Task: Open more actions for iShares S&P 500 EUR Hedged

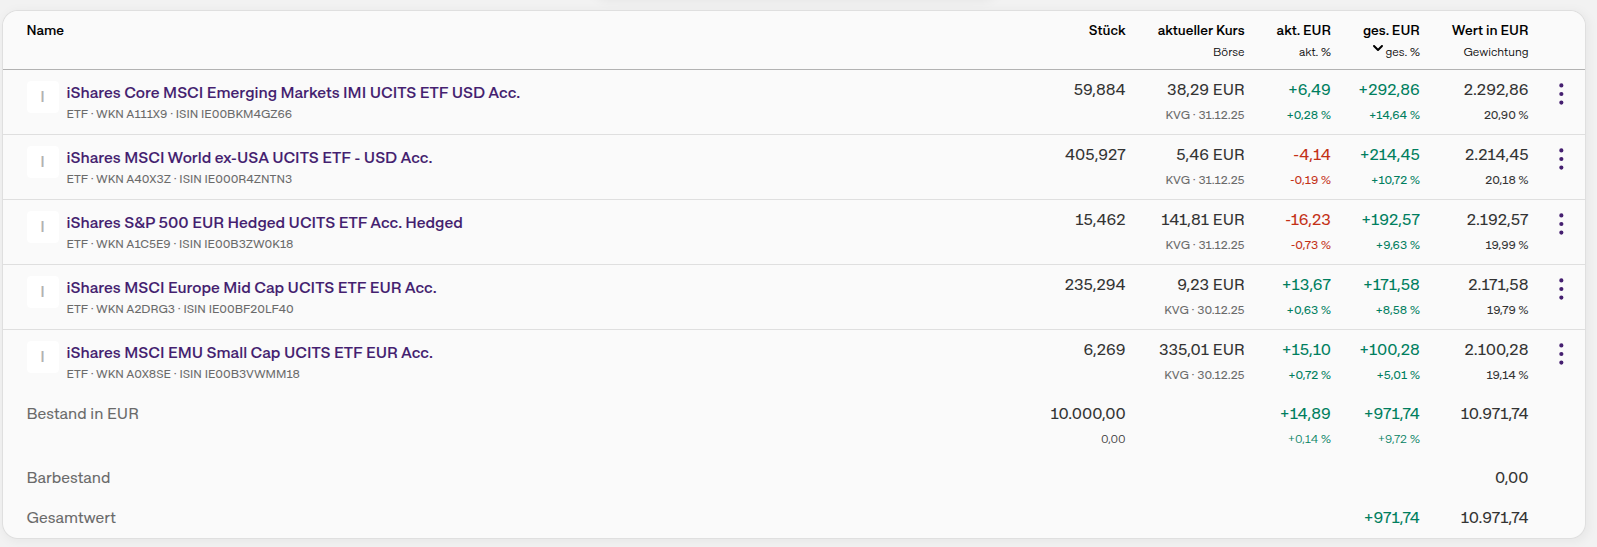Action: point(1560,224)
